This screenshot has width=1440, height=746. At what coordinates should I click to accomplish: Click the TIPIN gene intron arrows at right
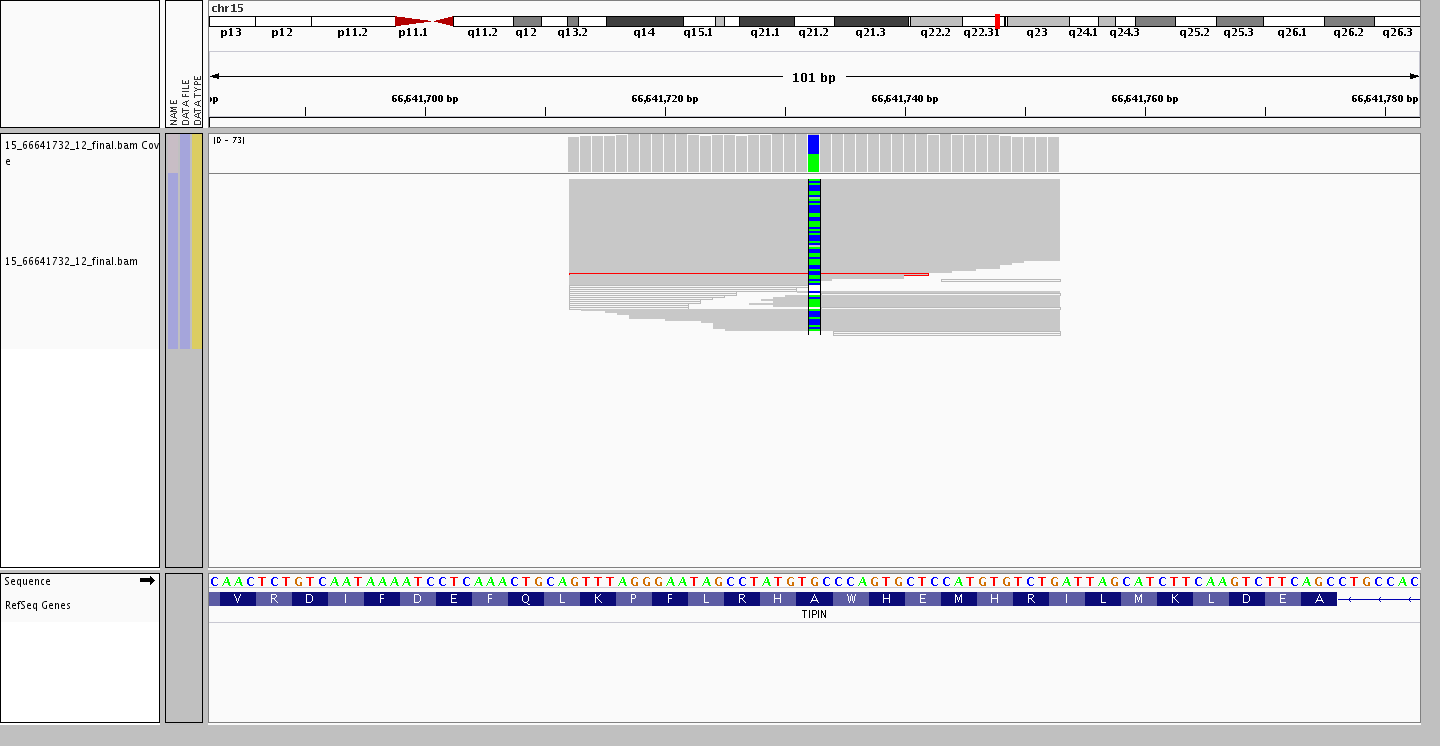click(1379, 599)
